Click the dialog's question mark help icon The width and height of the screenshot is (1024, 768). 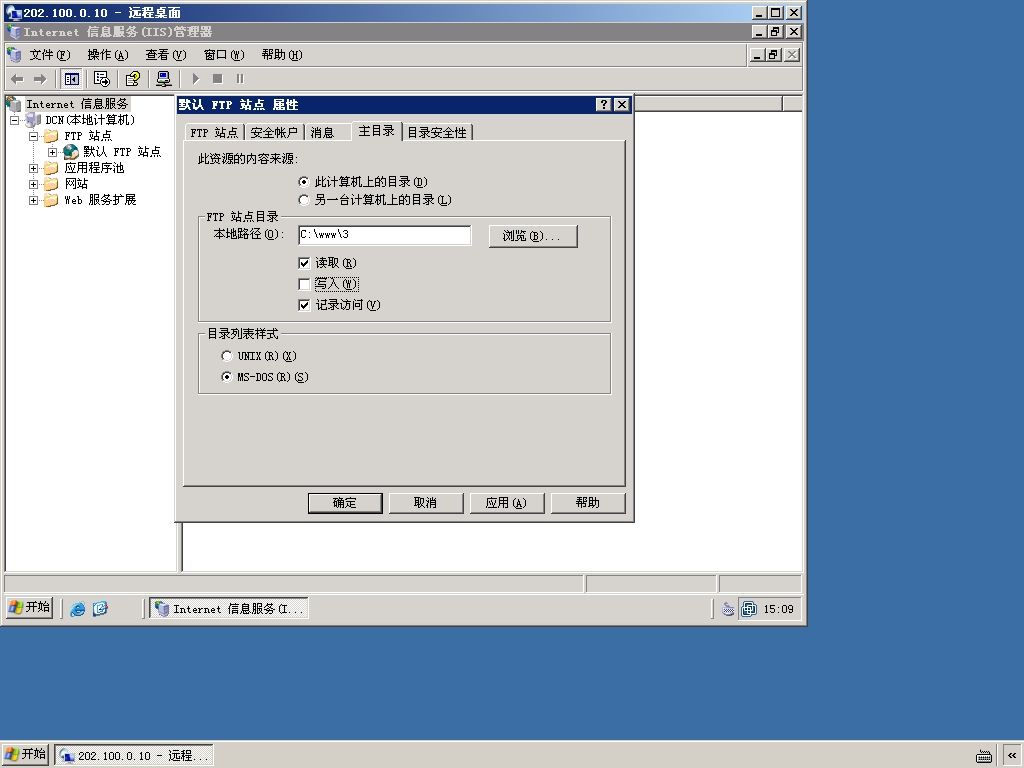tap(603, 104)
